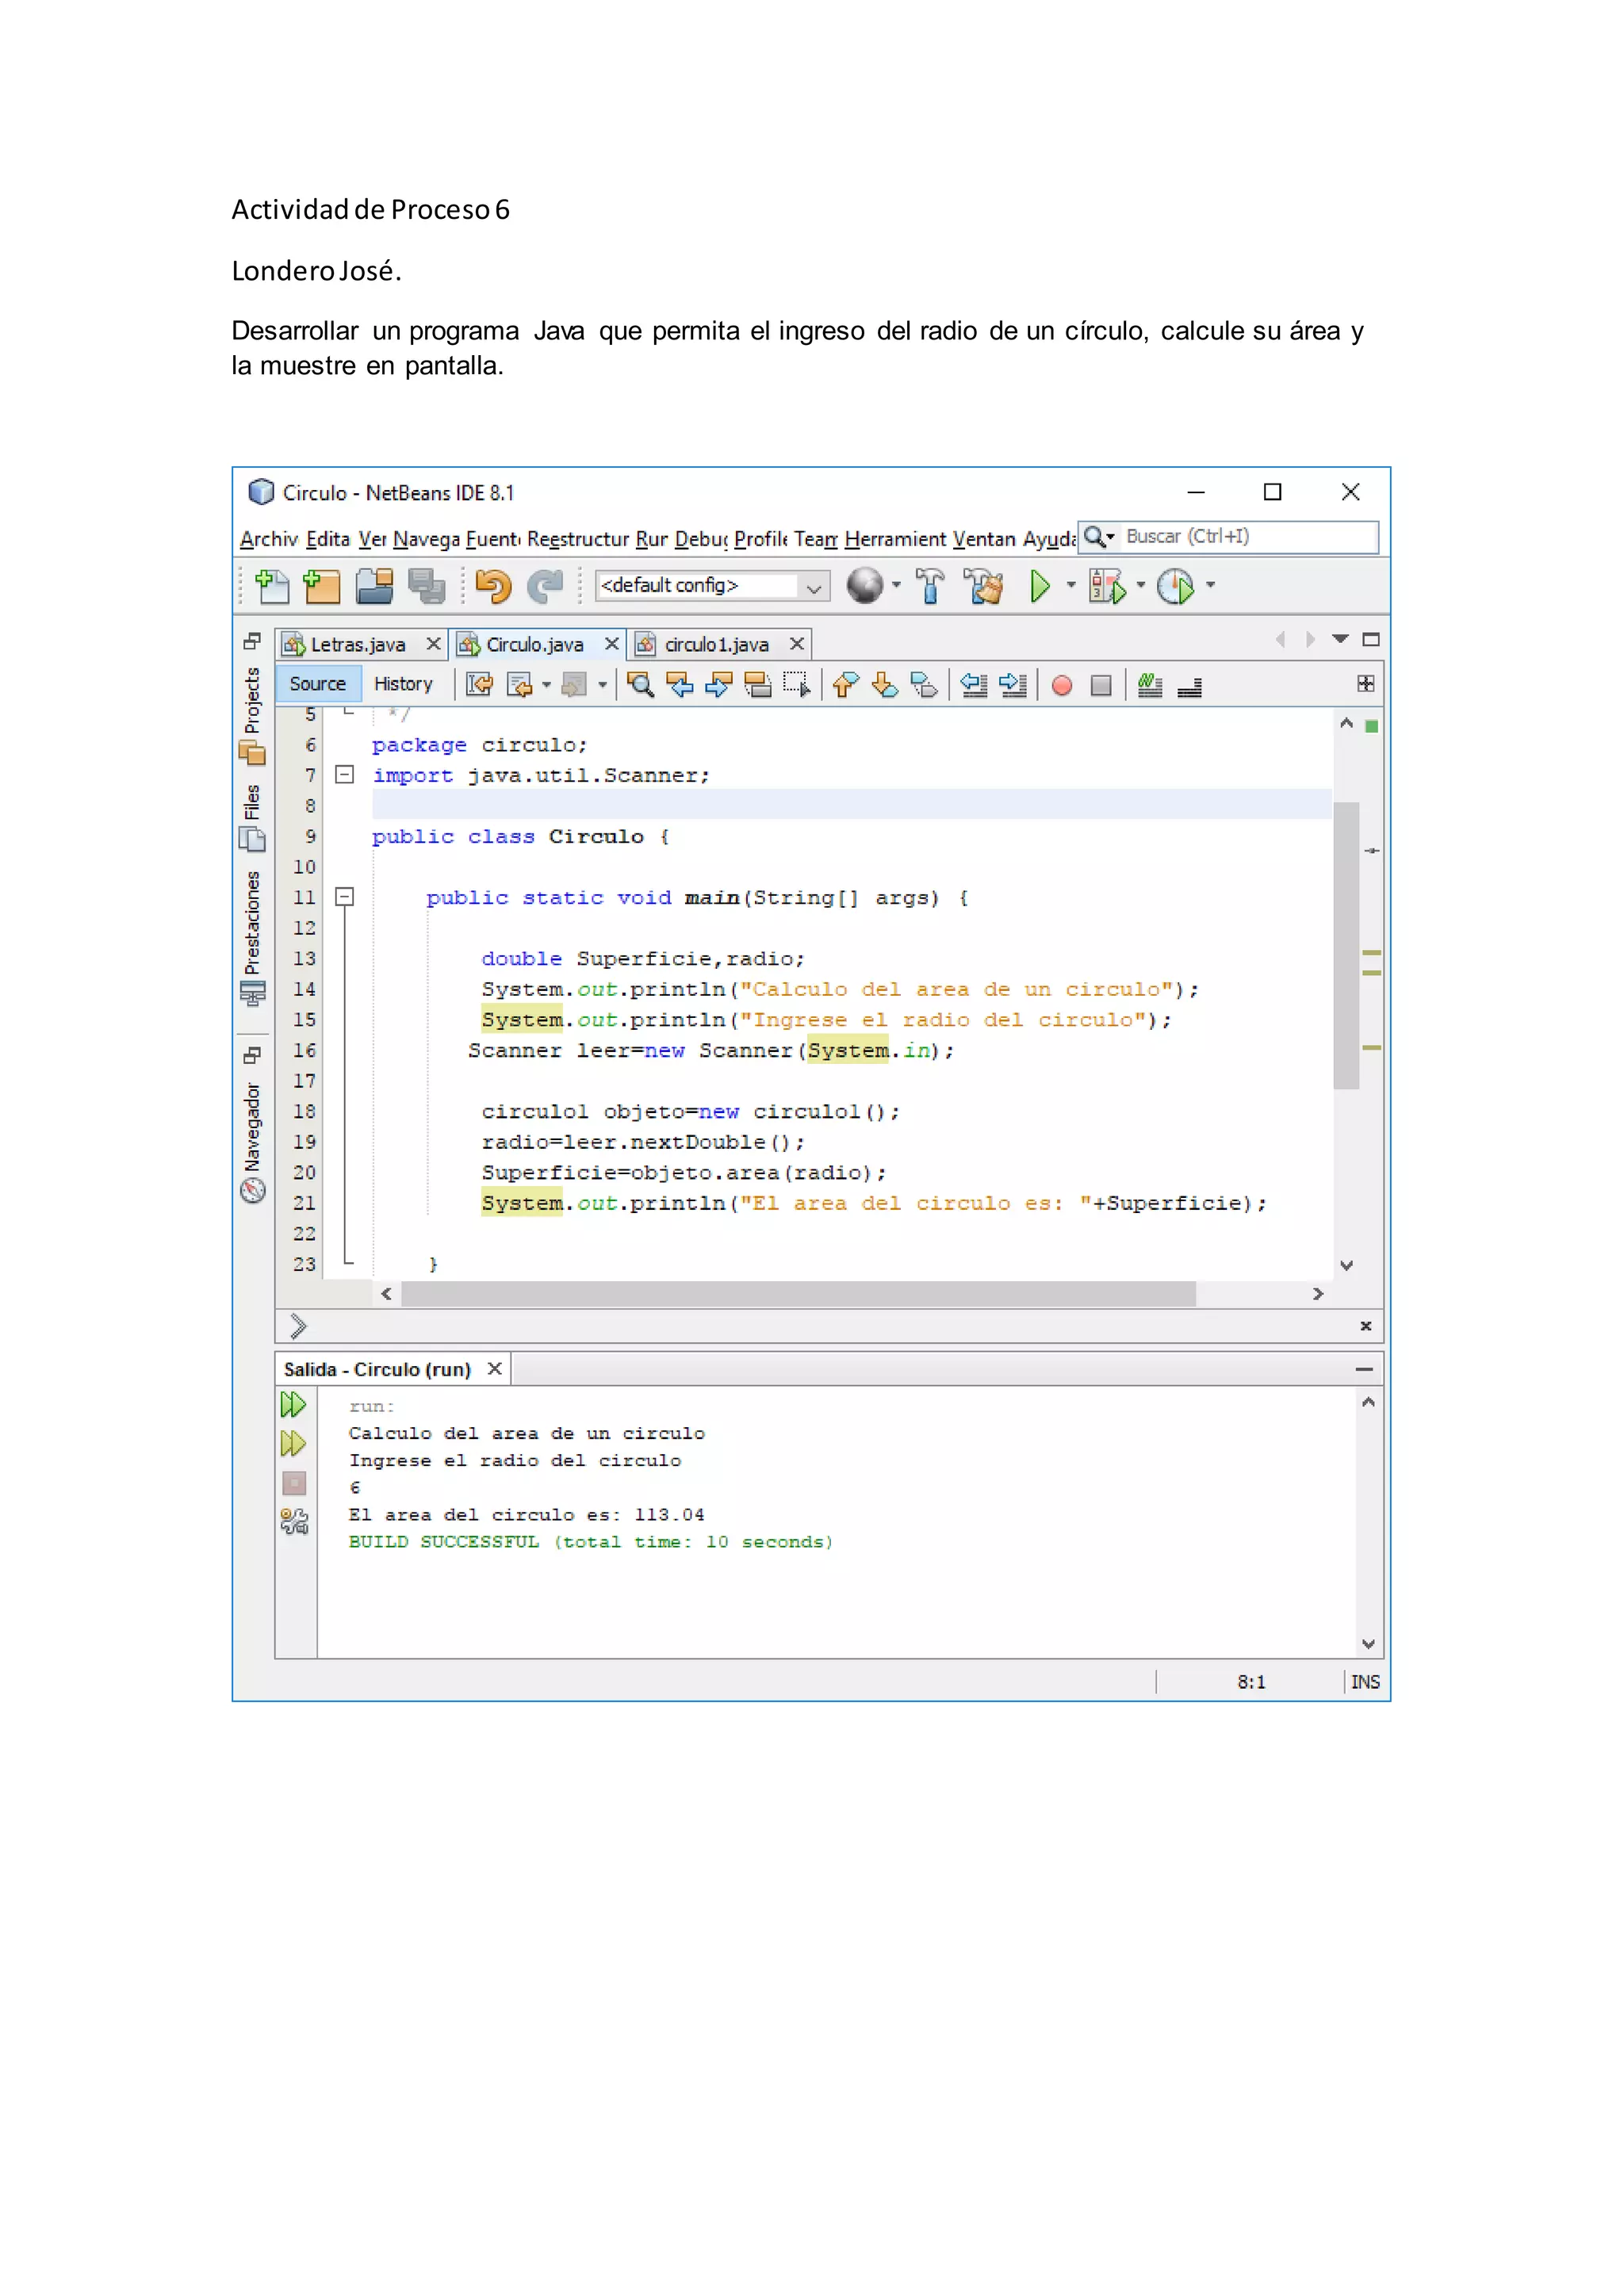Image resolution: width=1624 pixels, height=2296 pixels.
Task: Open the Herramientas menu
Action: tap(895, 539)
